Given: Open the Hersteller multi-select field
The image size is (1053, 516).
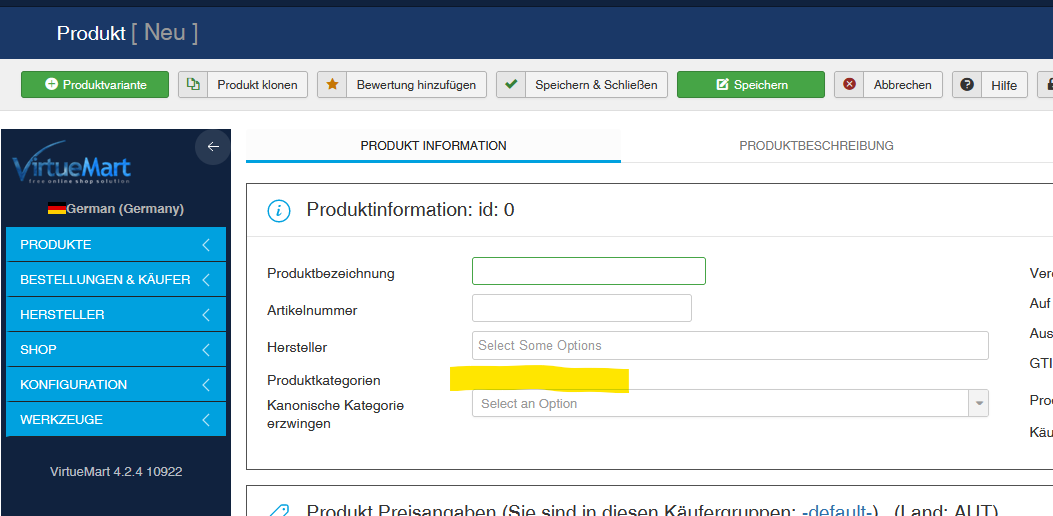Looking at the screenshot, I should pos(729,346).
